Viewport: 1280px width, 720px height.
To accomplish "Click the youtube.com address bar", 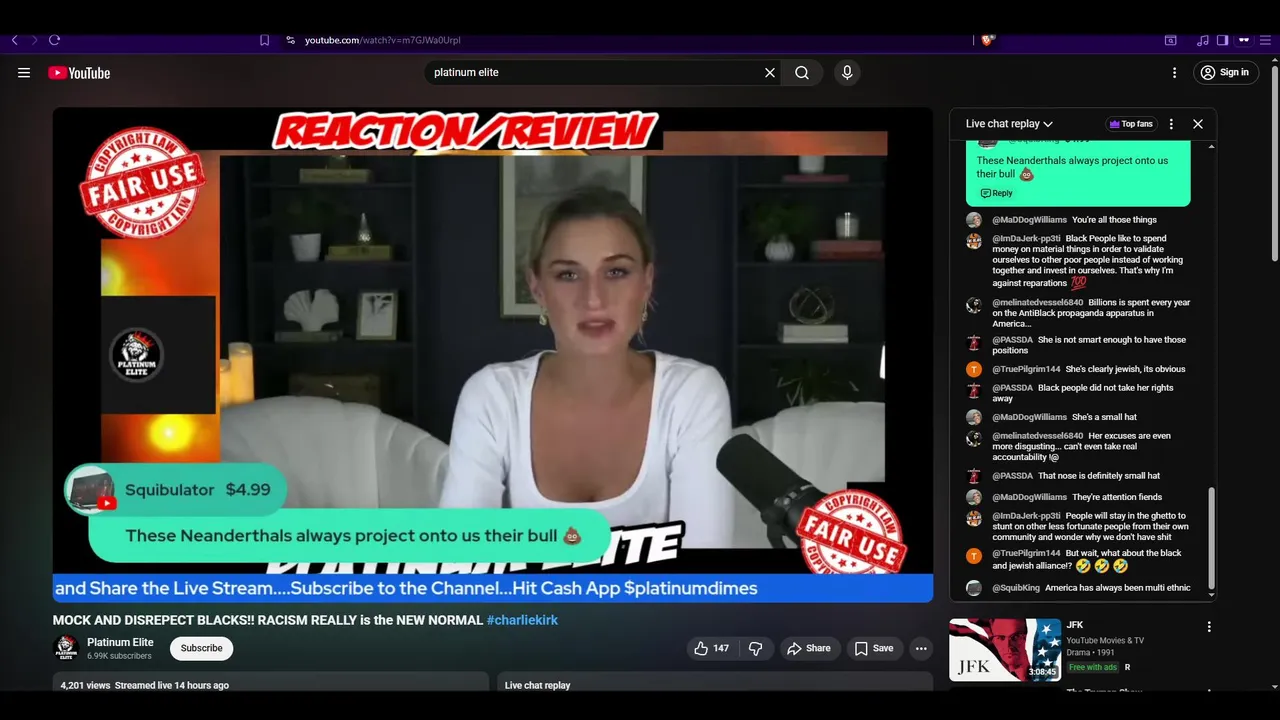I will [382, 40].
